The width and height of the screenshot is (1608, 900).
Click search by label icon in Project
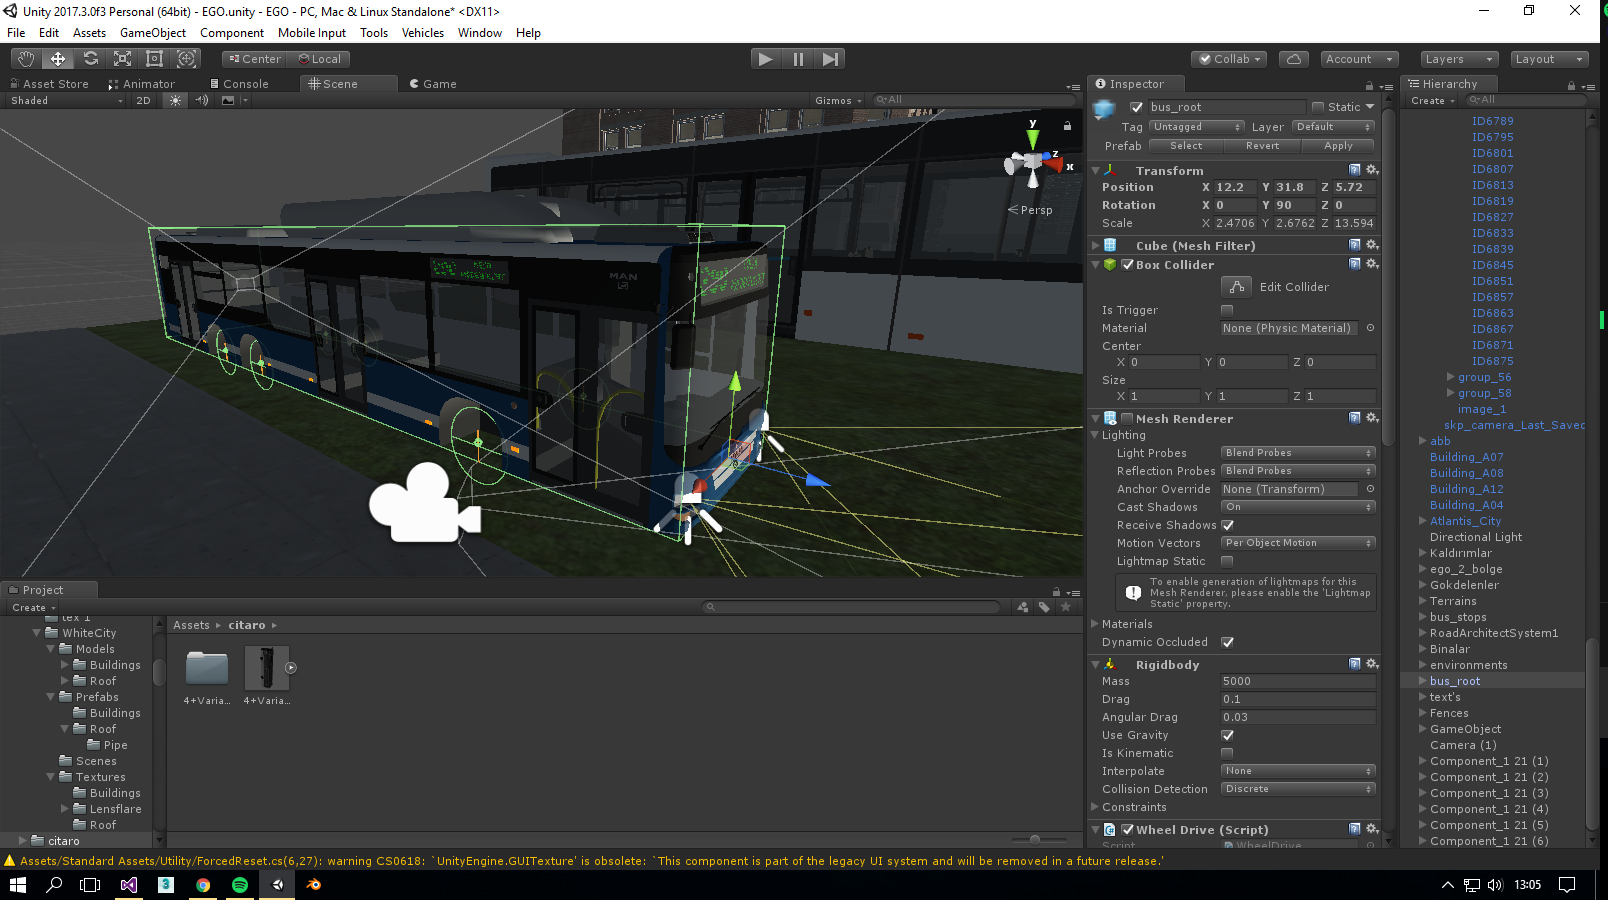(1044, 607)
